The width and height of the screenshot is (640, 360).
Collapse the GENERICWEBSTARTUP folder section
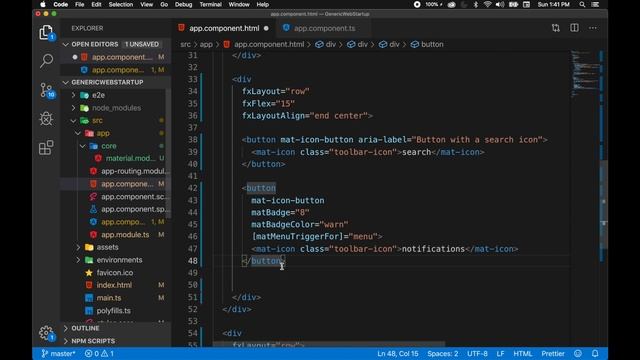(x=66, y=82)
